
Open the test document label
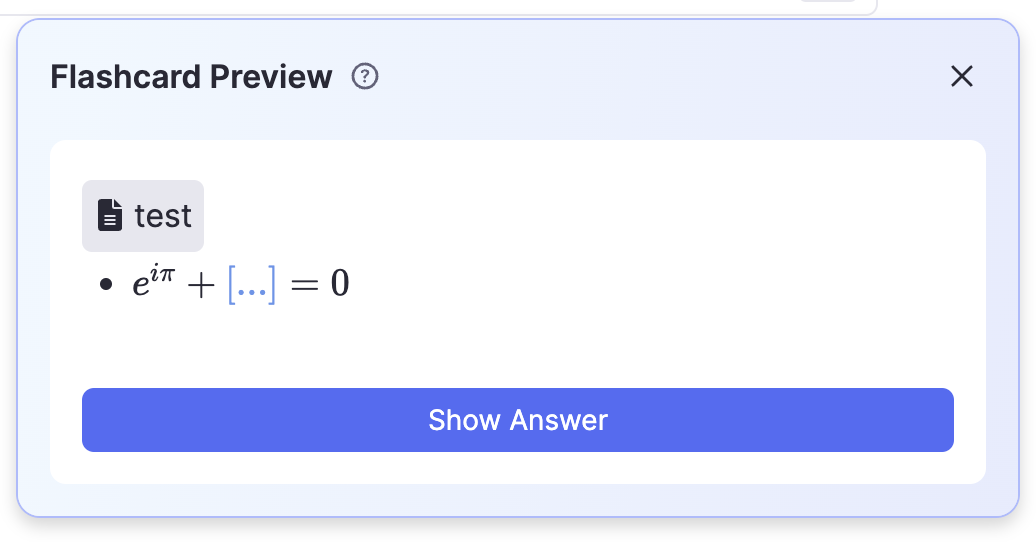pyautogui.click(x=162, y=215)
